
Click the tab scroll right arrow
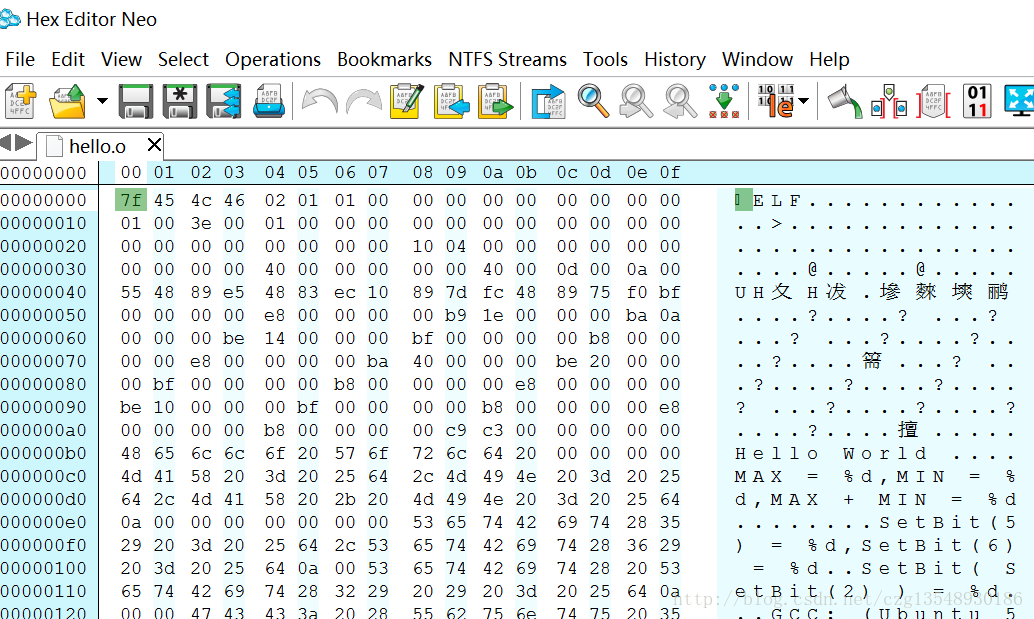[24, 142]
